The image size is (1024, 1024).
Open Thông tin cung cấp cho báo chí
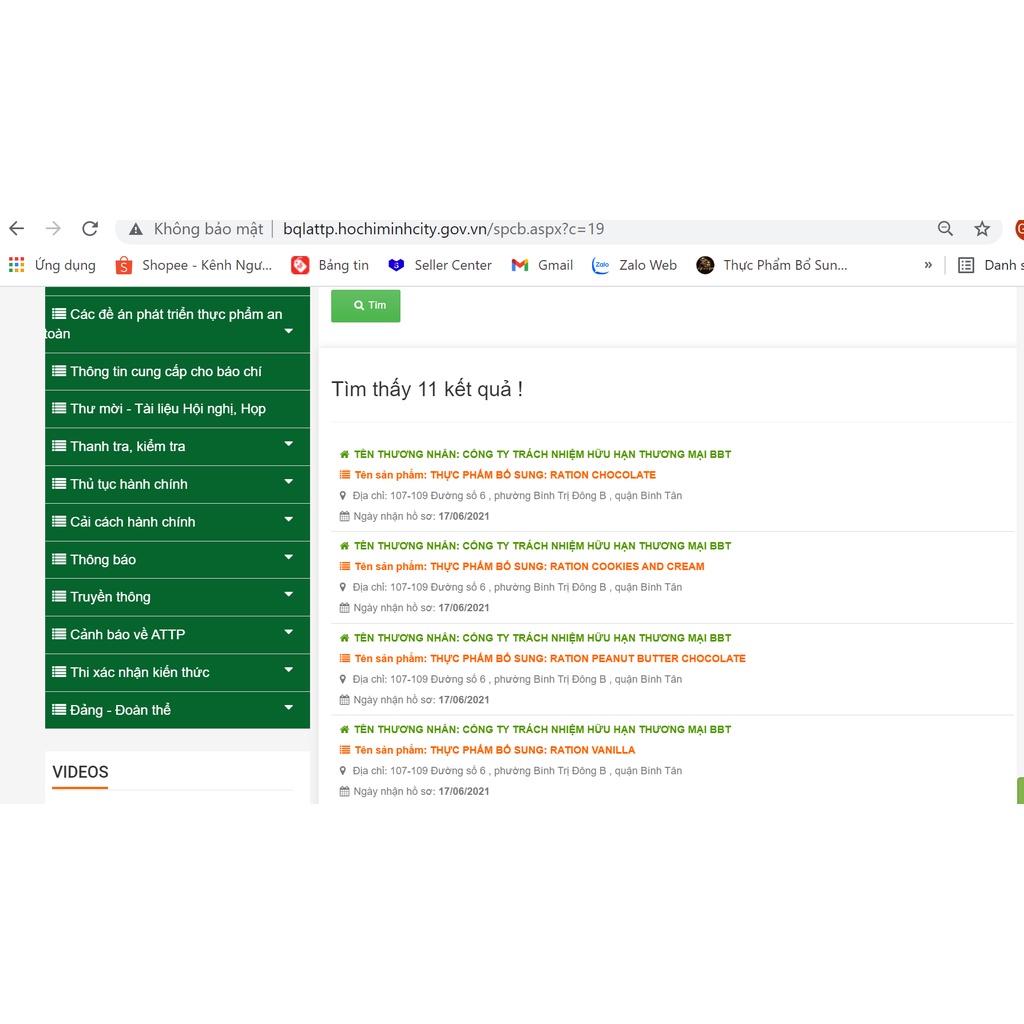click(165, 371)
